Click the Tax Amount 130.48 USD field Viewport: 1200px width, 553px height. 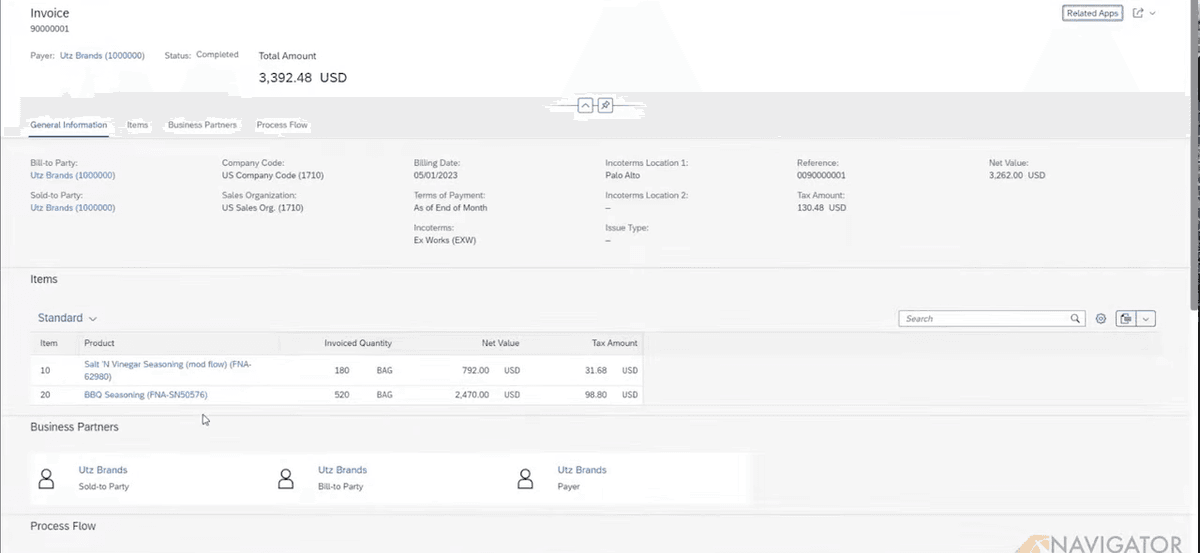click(822, 208)
